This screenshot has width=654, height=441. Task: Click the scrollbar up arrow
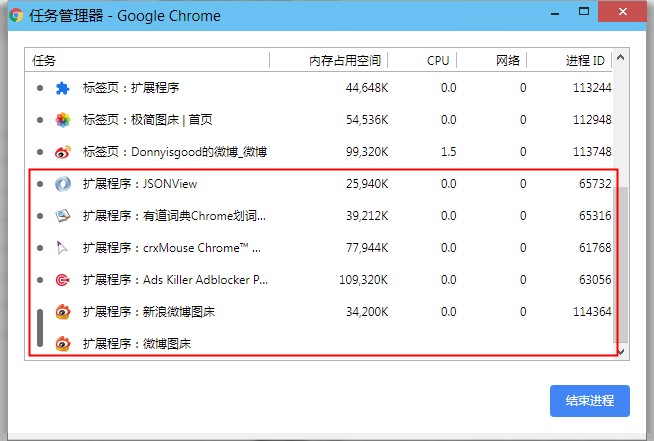pyautogui.click(x=621, y=58)
